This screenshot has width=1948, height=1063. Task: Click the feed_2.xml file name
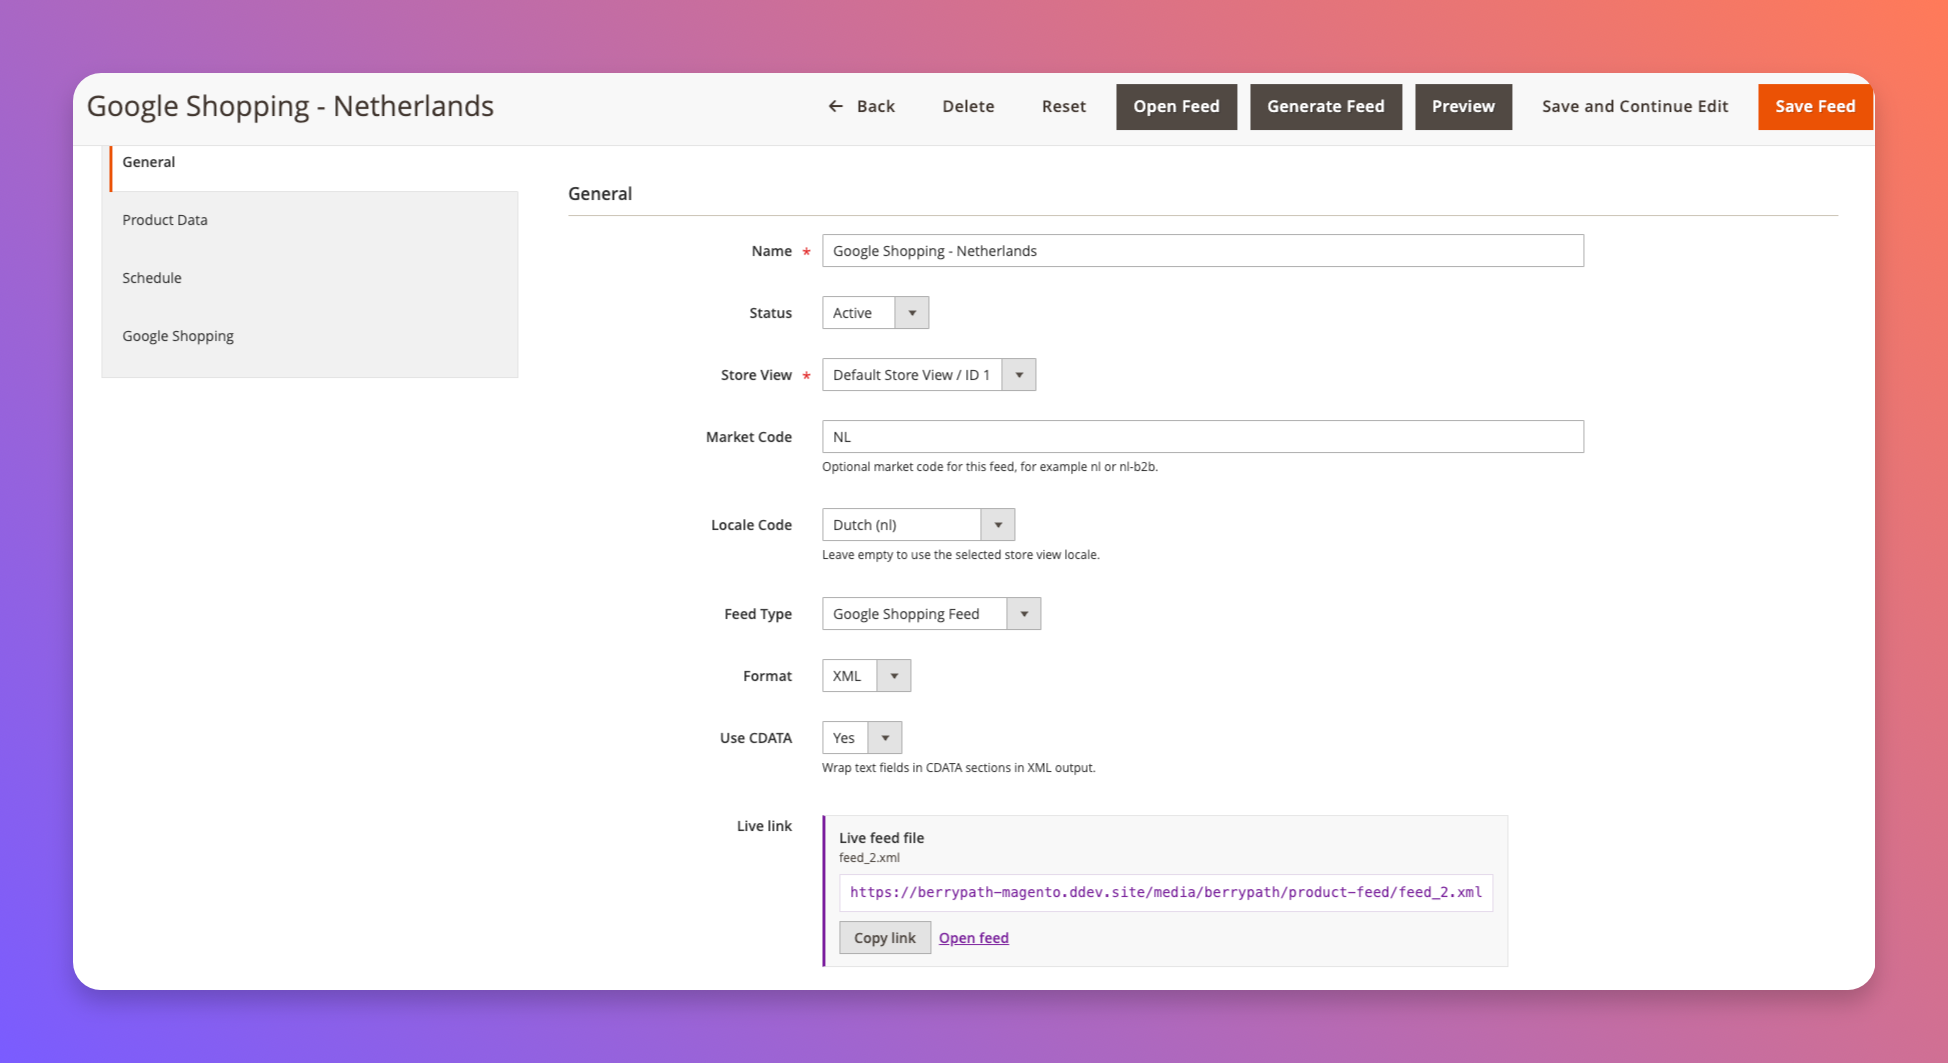click(x=869, y=858)
